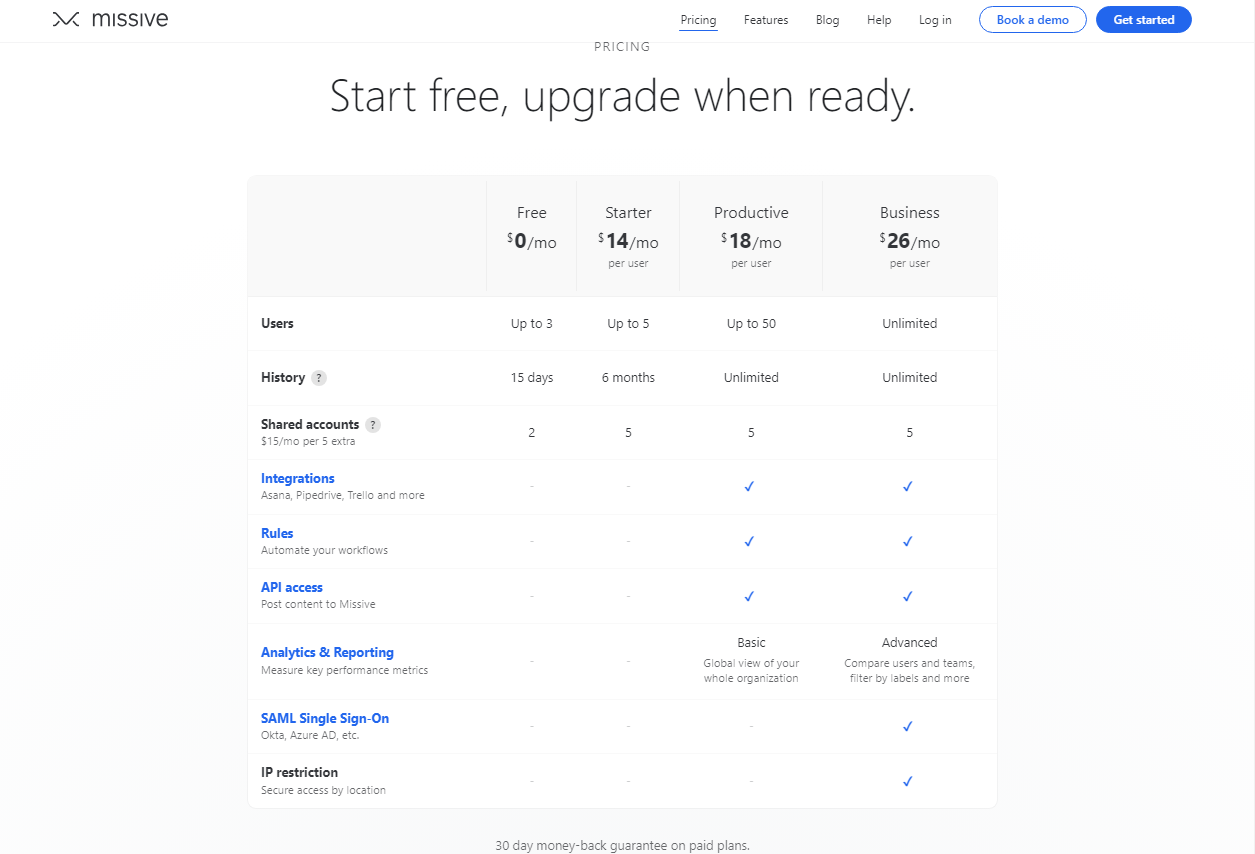Click the Business plan IP restriction checkmark

point(908,781)
